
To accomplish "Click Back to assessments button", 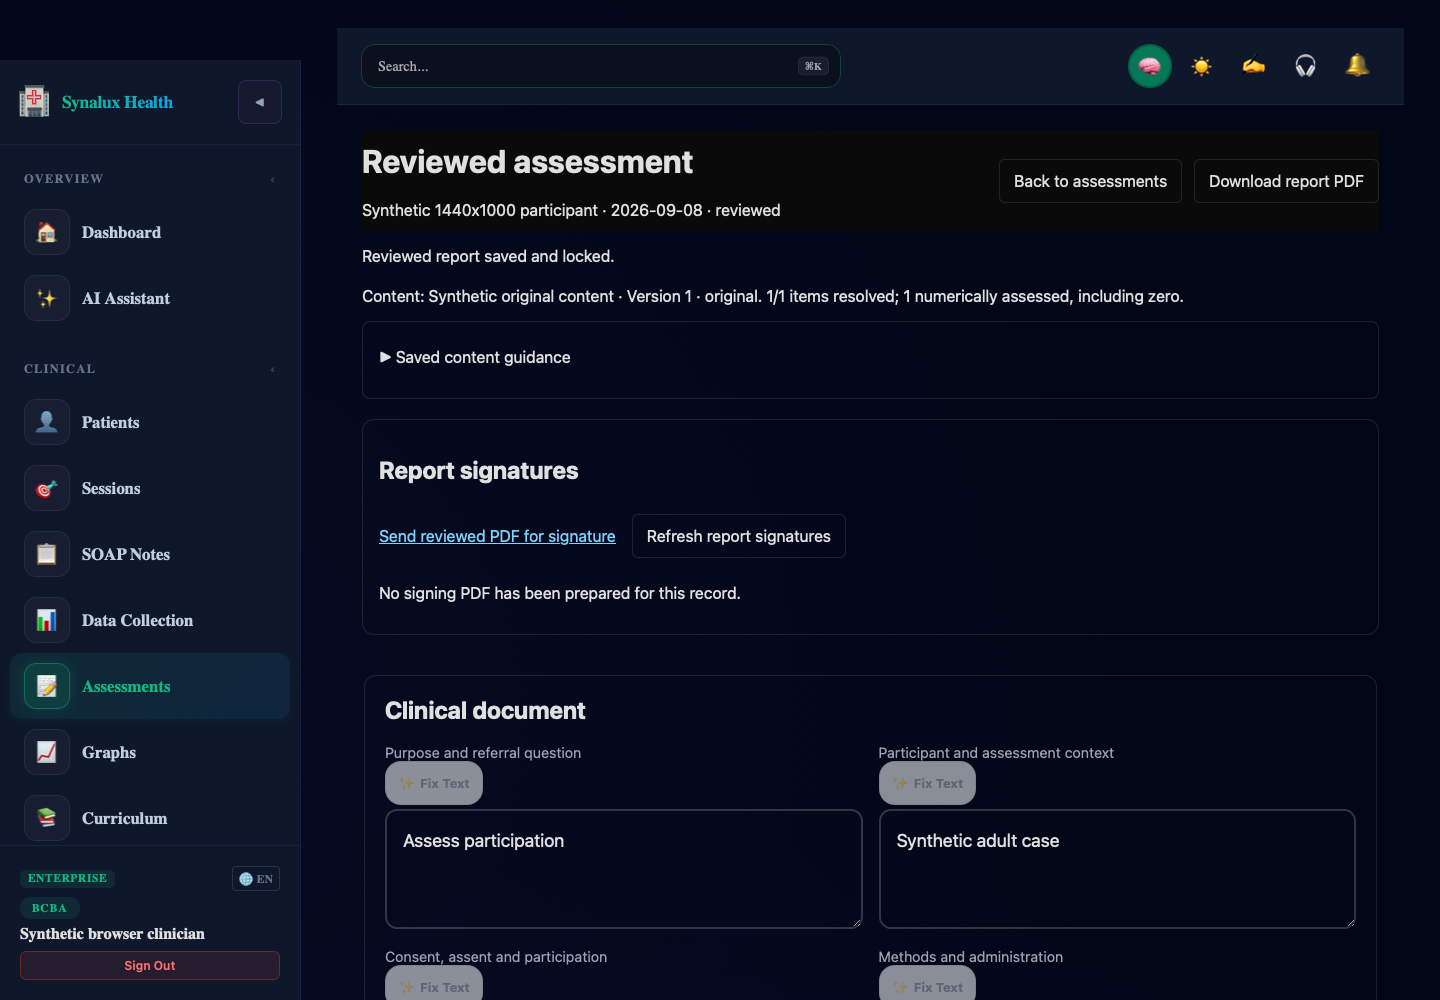I will pyautogui.click(x=1090, y=181).
